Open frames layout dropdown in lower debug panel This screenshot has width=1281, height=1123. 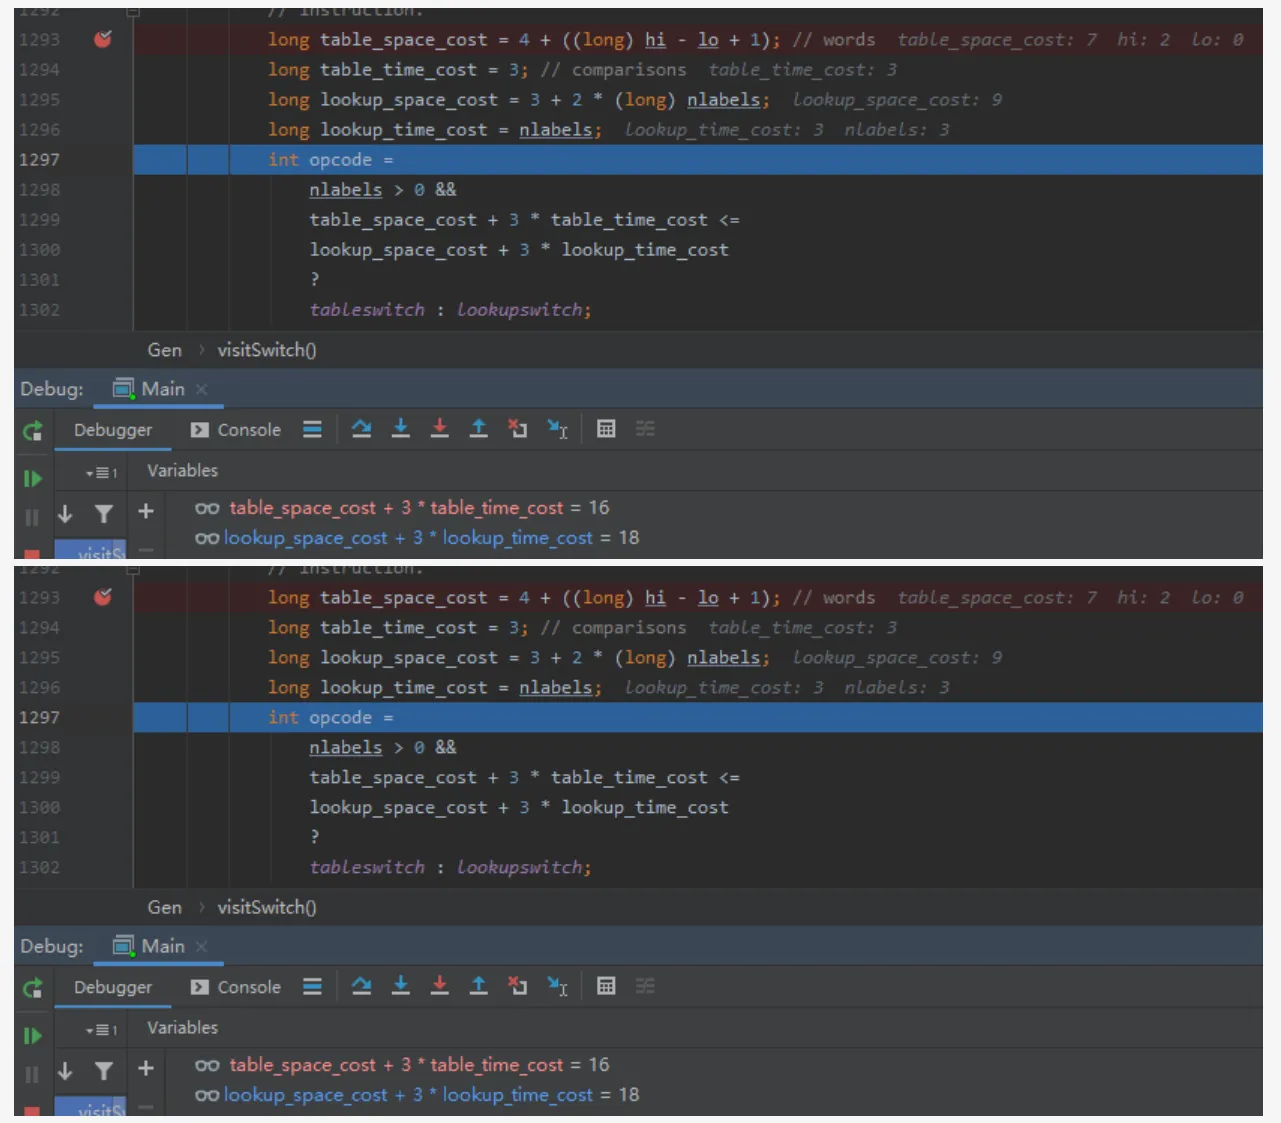pyautogui.click(x=101, y=1029)
